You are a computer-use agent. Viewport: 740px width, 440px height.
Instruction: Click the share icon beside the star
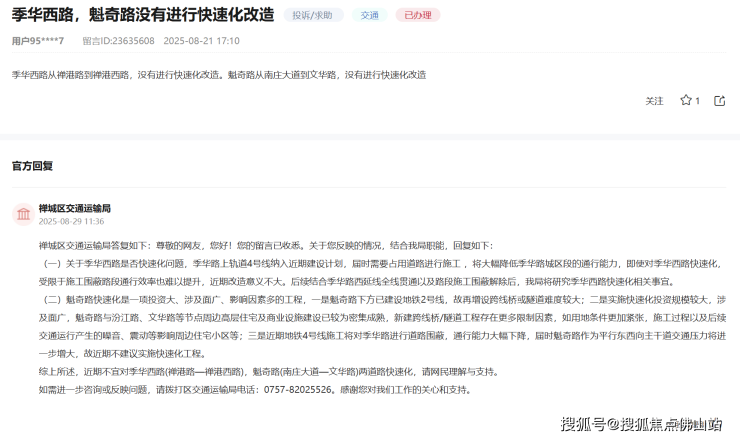(x=720, y=101)
